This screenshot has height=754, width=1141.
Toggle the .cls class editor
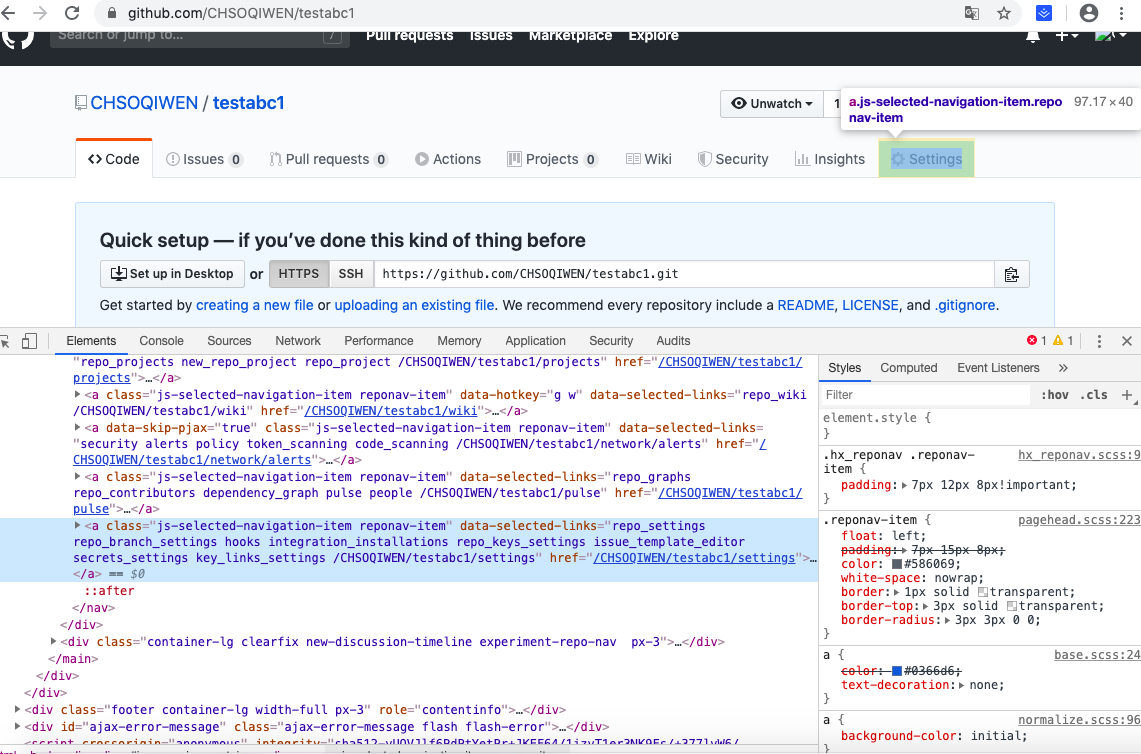[x=1094, y=395]
